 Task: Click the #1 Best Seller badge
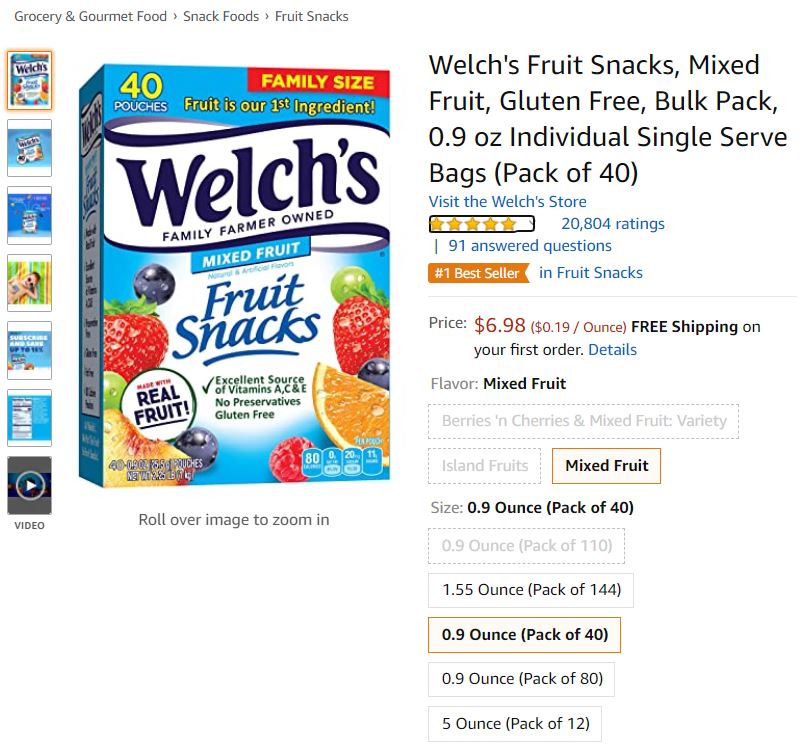point(478,272)
